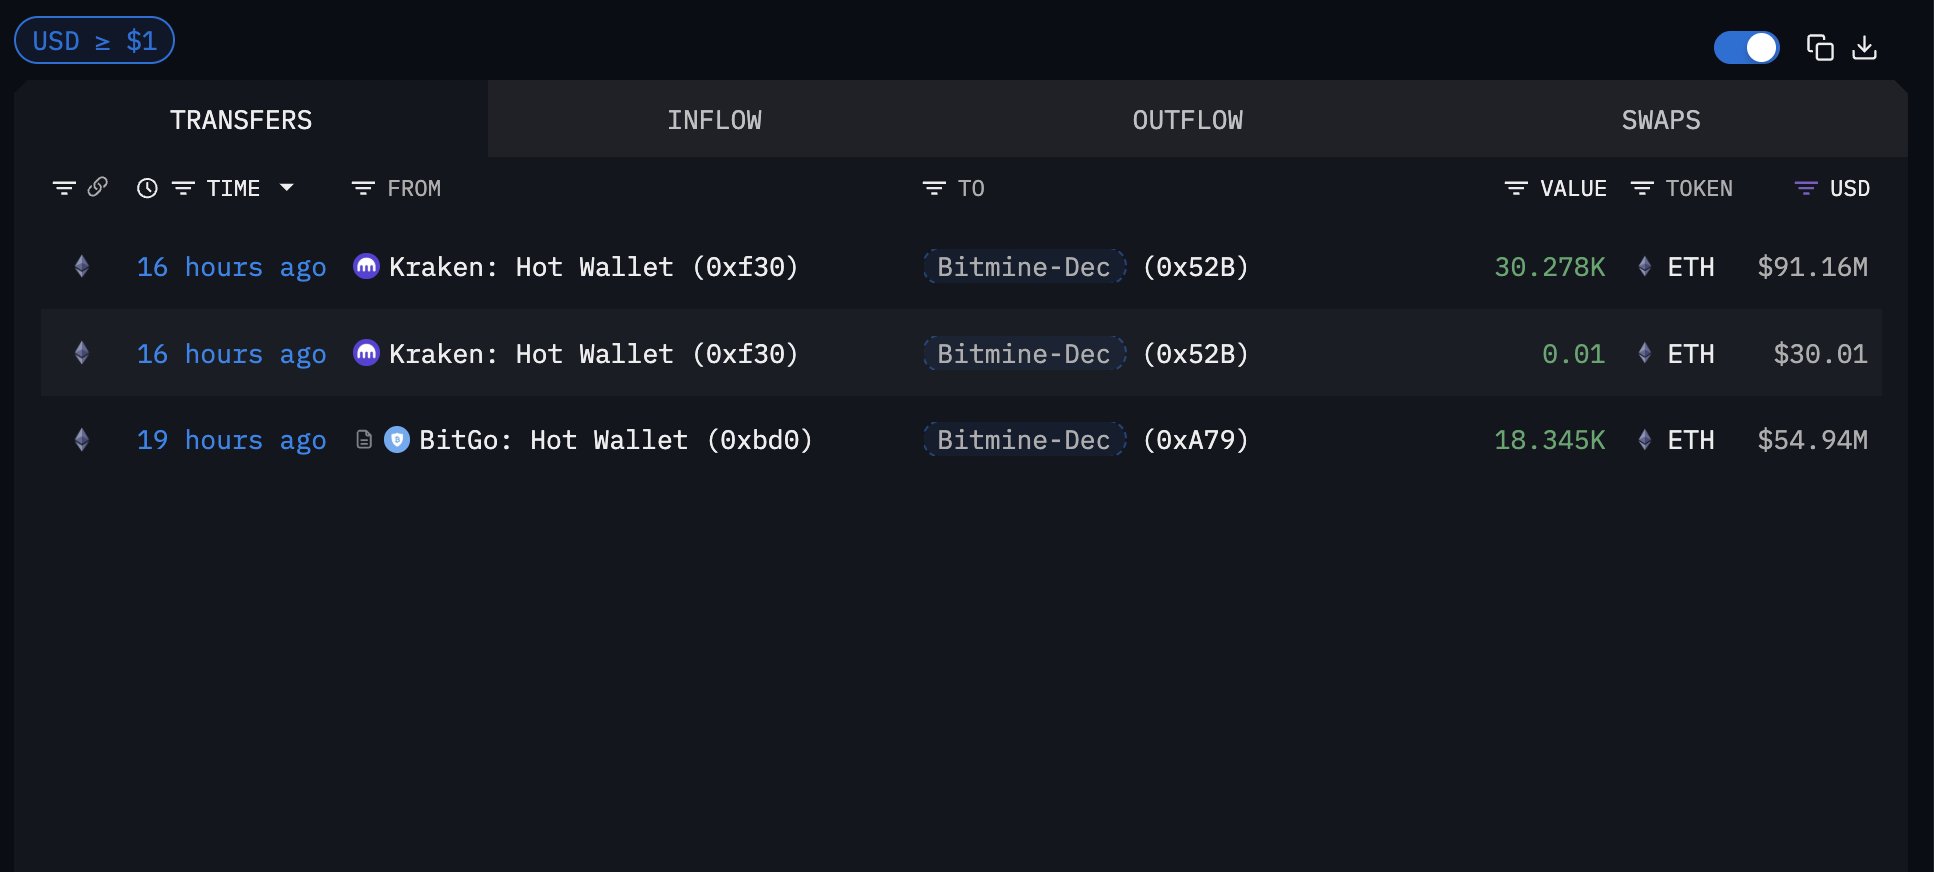Screen dimensions: 1934x872
Task: Toggle the blue switch at top right
Action: point(1746,48)
